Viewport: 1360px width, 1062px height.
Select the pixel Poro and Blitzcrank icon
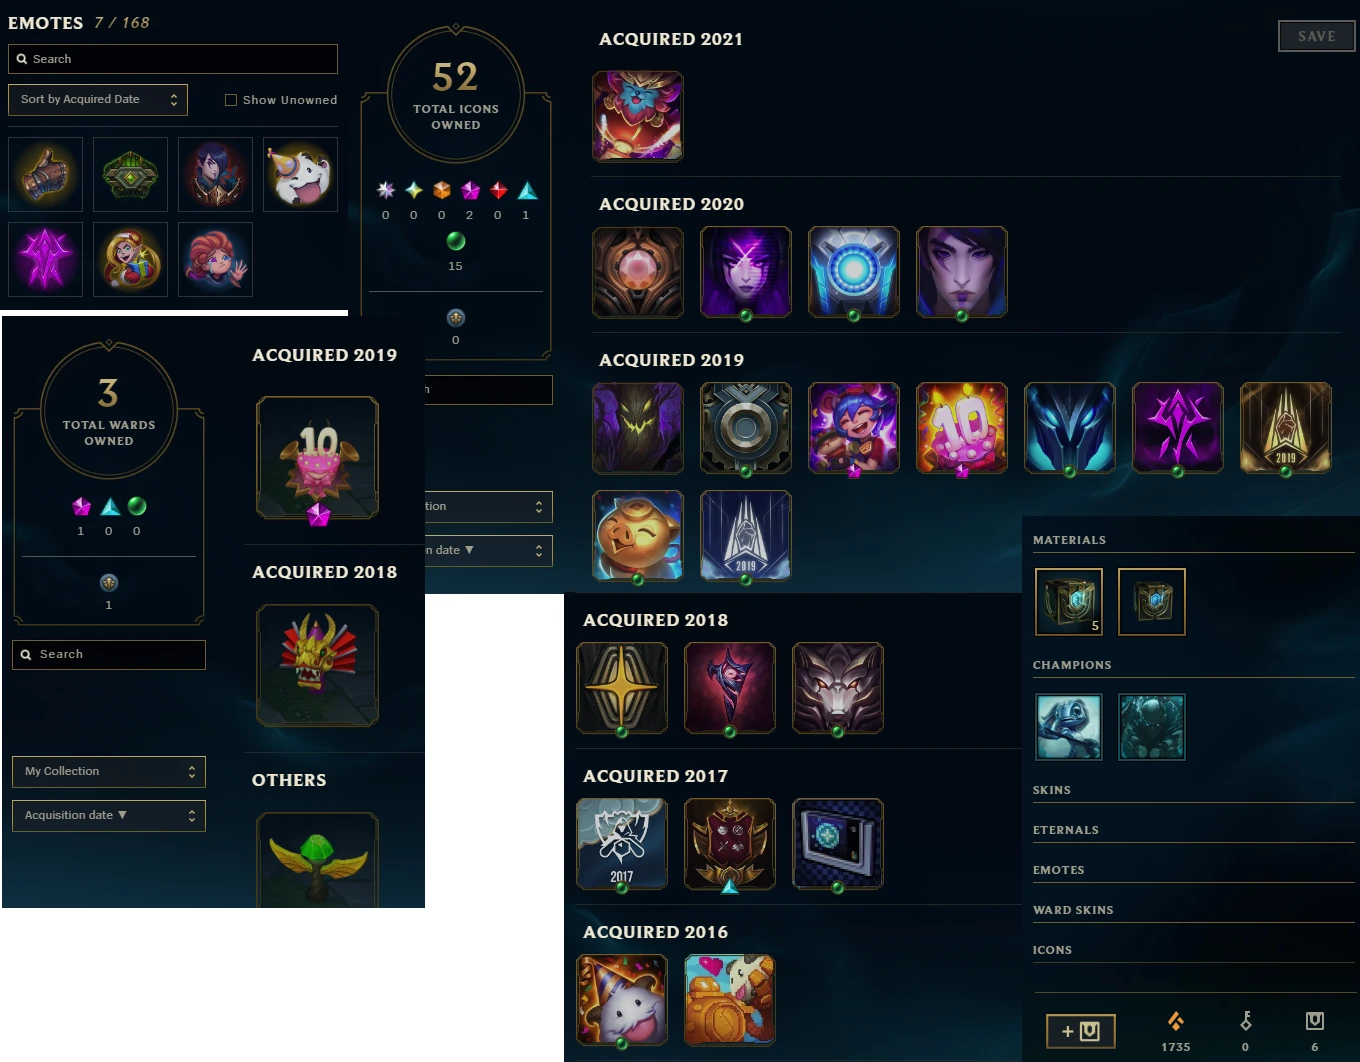click(x=730, y=999)
